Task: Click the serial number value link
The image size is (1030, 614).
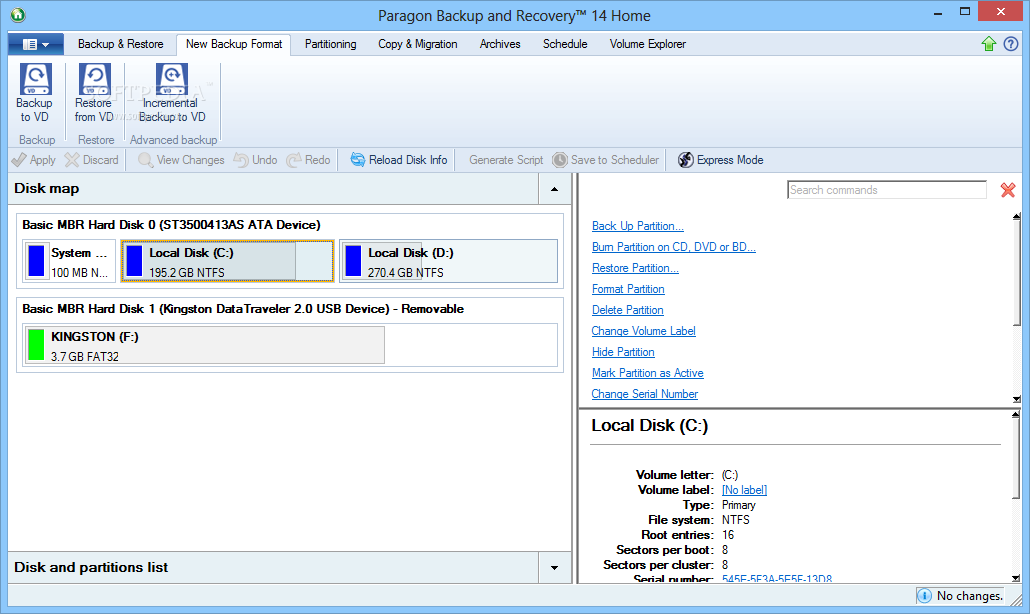Action: click(x=776, y=579)
